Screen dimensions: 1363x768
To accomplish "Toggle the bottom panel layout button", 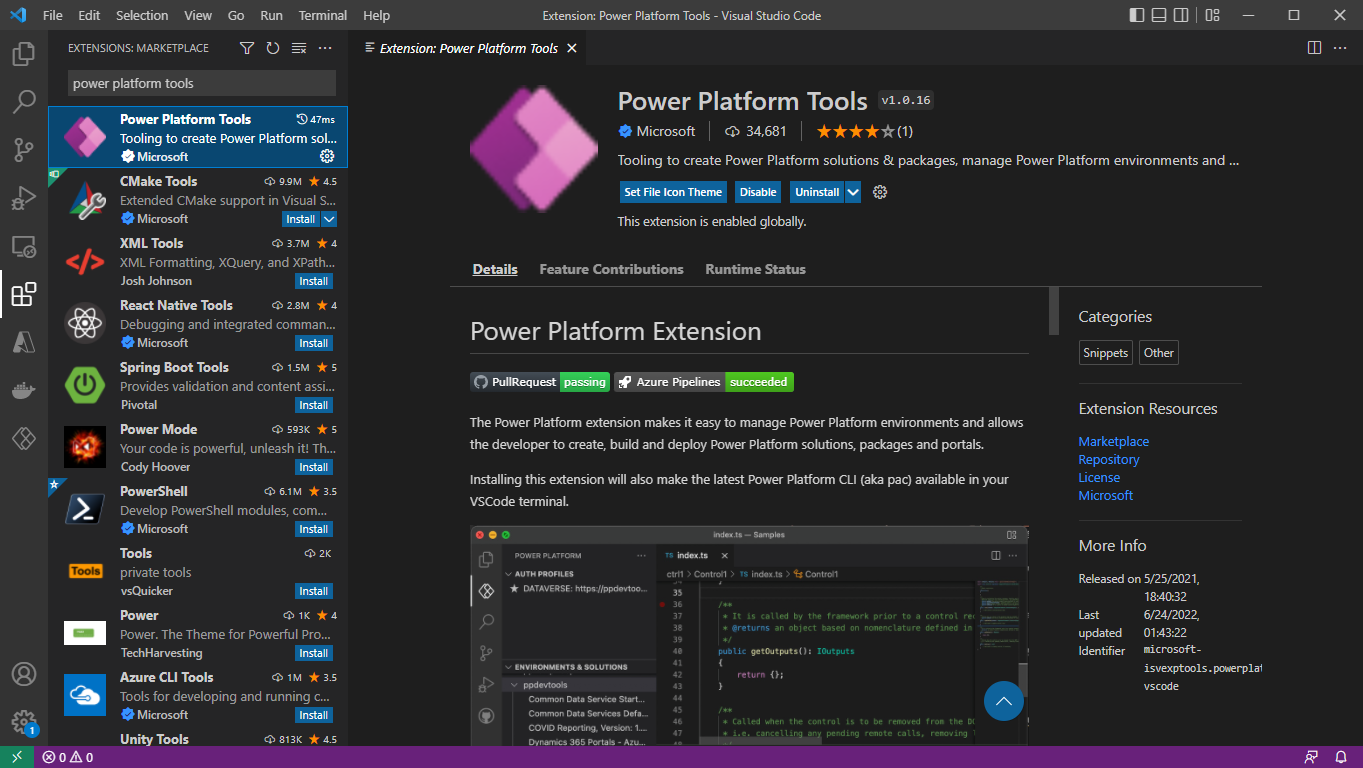I will [x=1160, y=15].
